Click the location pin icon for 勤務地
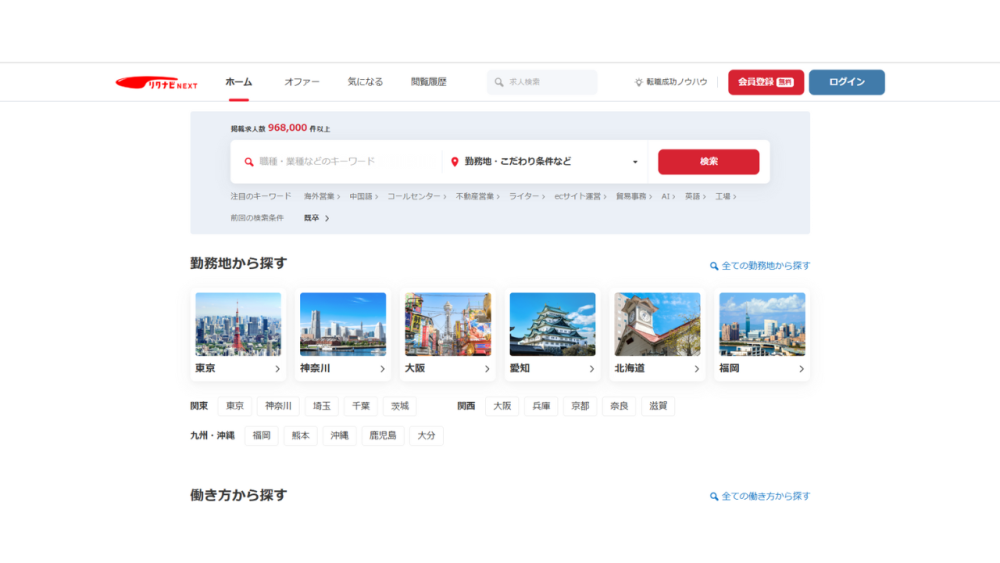 click(454, 161)
